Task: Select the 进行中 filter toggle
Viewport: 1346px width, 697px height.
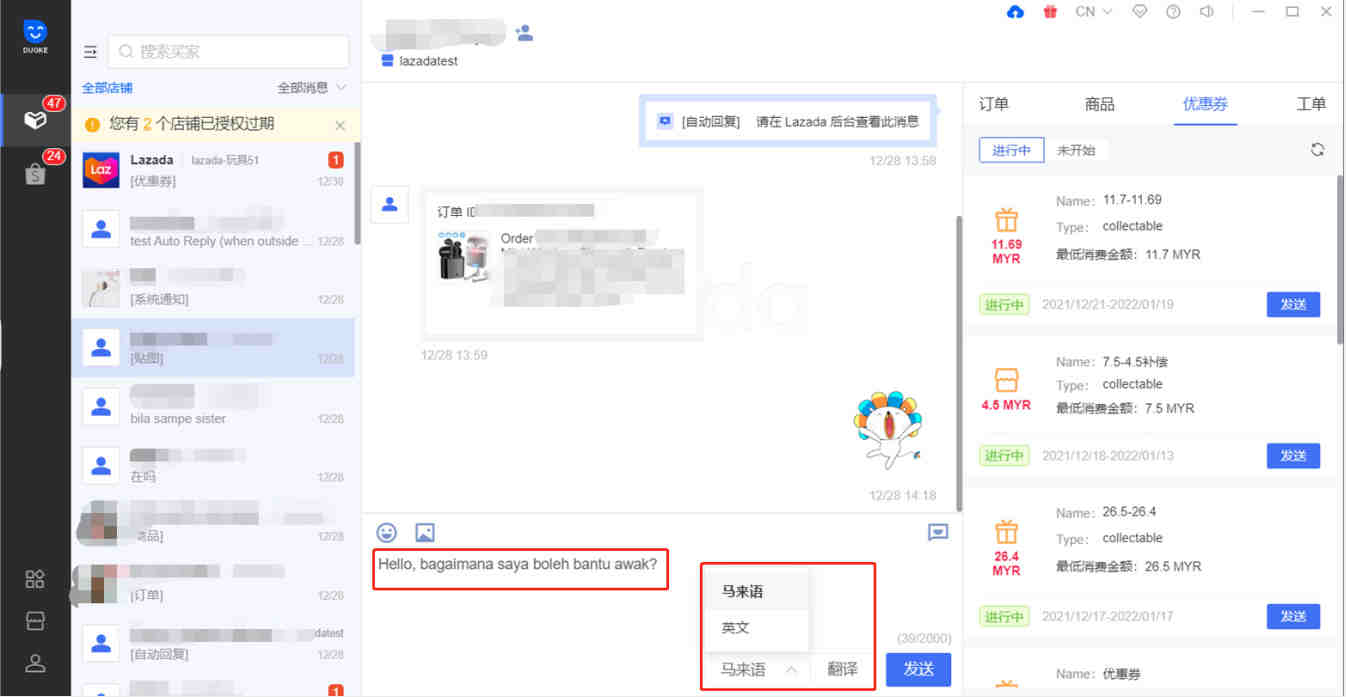Action: (x=1011, y=150)
